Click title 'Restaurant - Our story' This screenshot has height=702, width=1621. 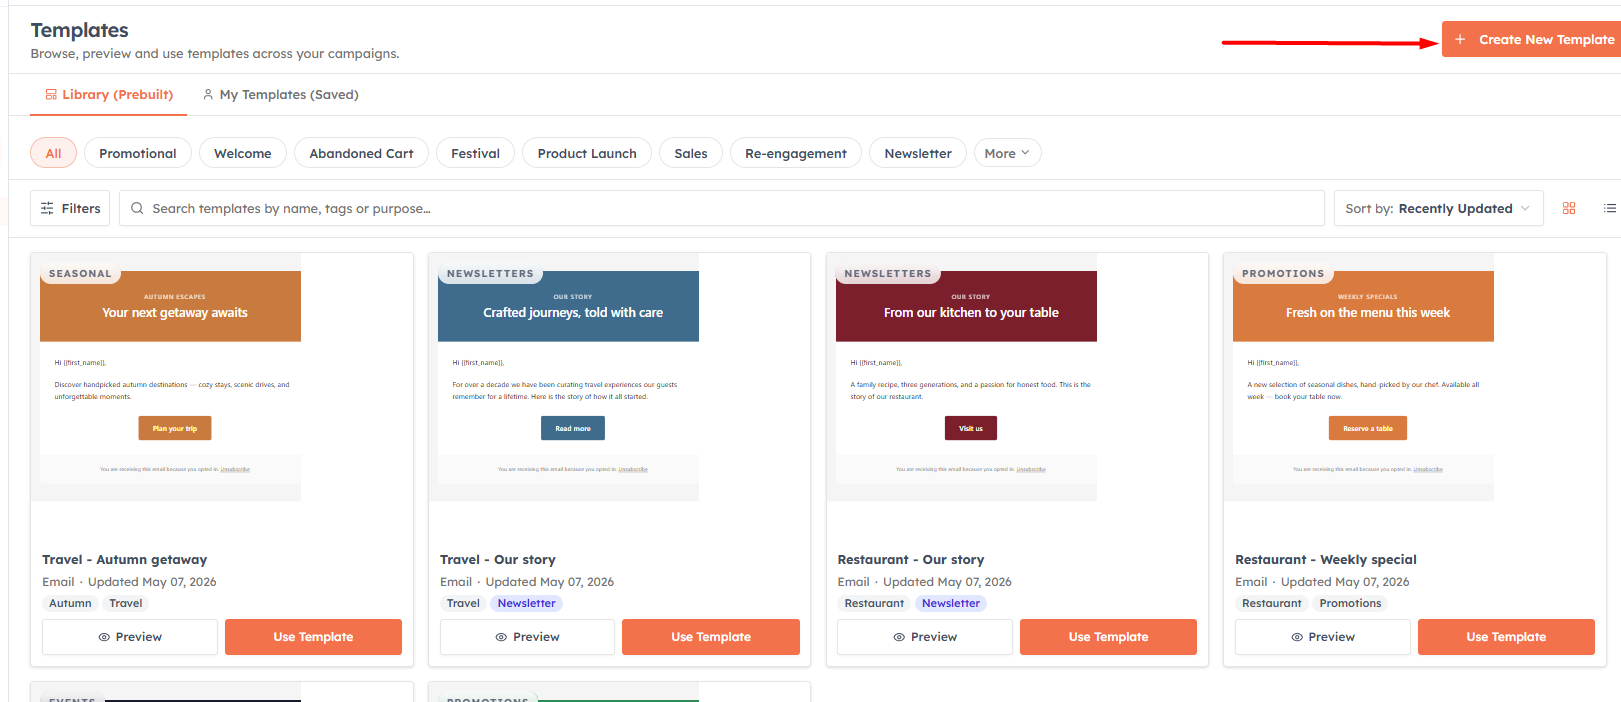(x=911, y=559)
